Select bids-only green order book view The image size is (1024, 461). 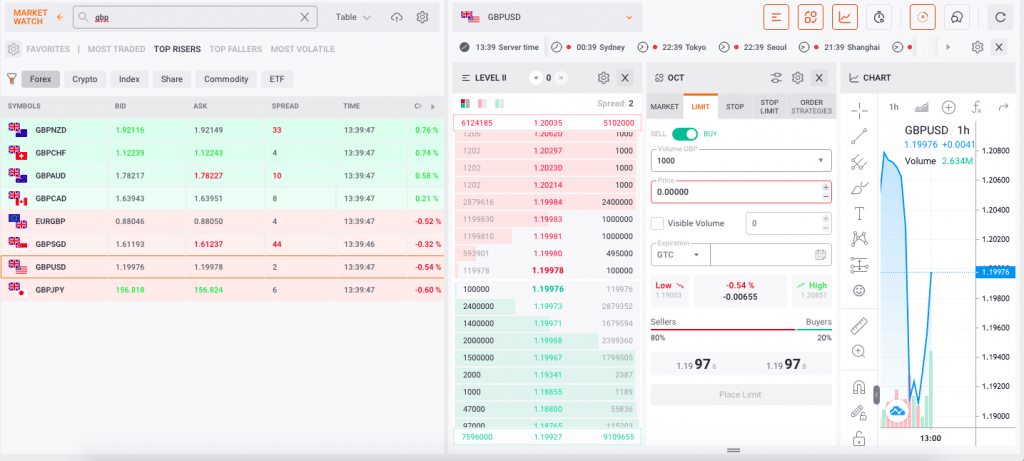point(500,103)
